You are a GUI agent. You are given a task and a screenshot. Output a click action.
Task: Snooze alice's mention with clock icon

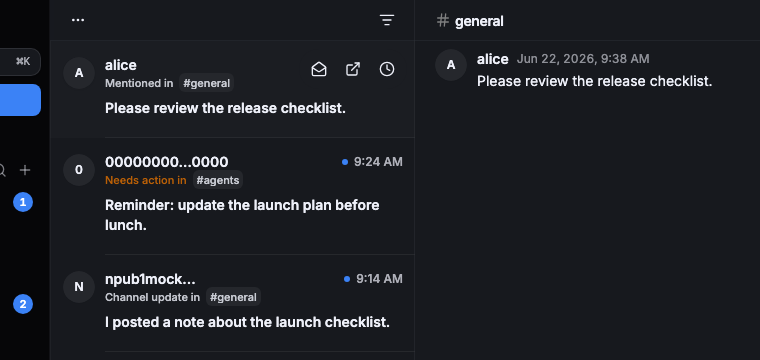(x=386, y=69)
